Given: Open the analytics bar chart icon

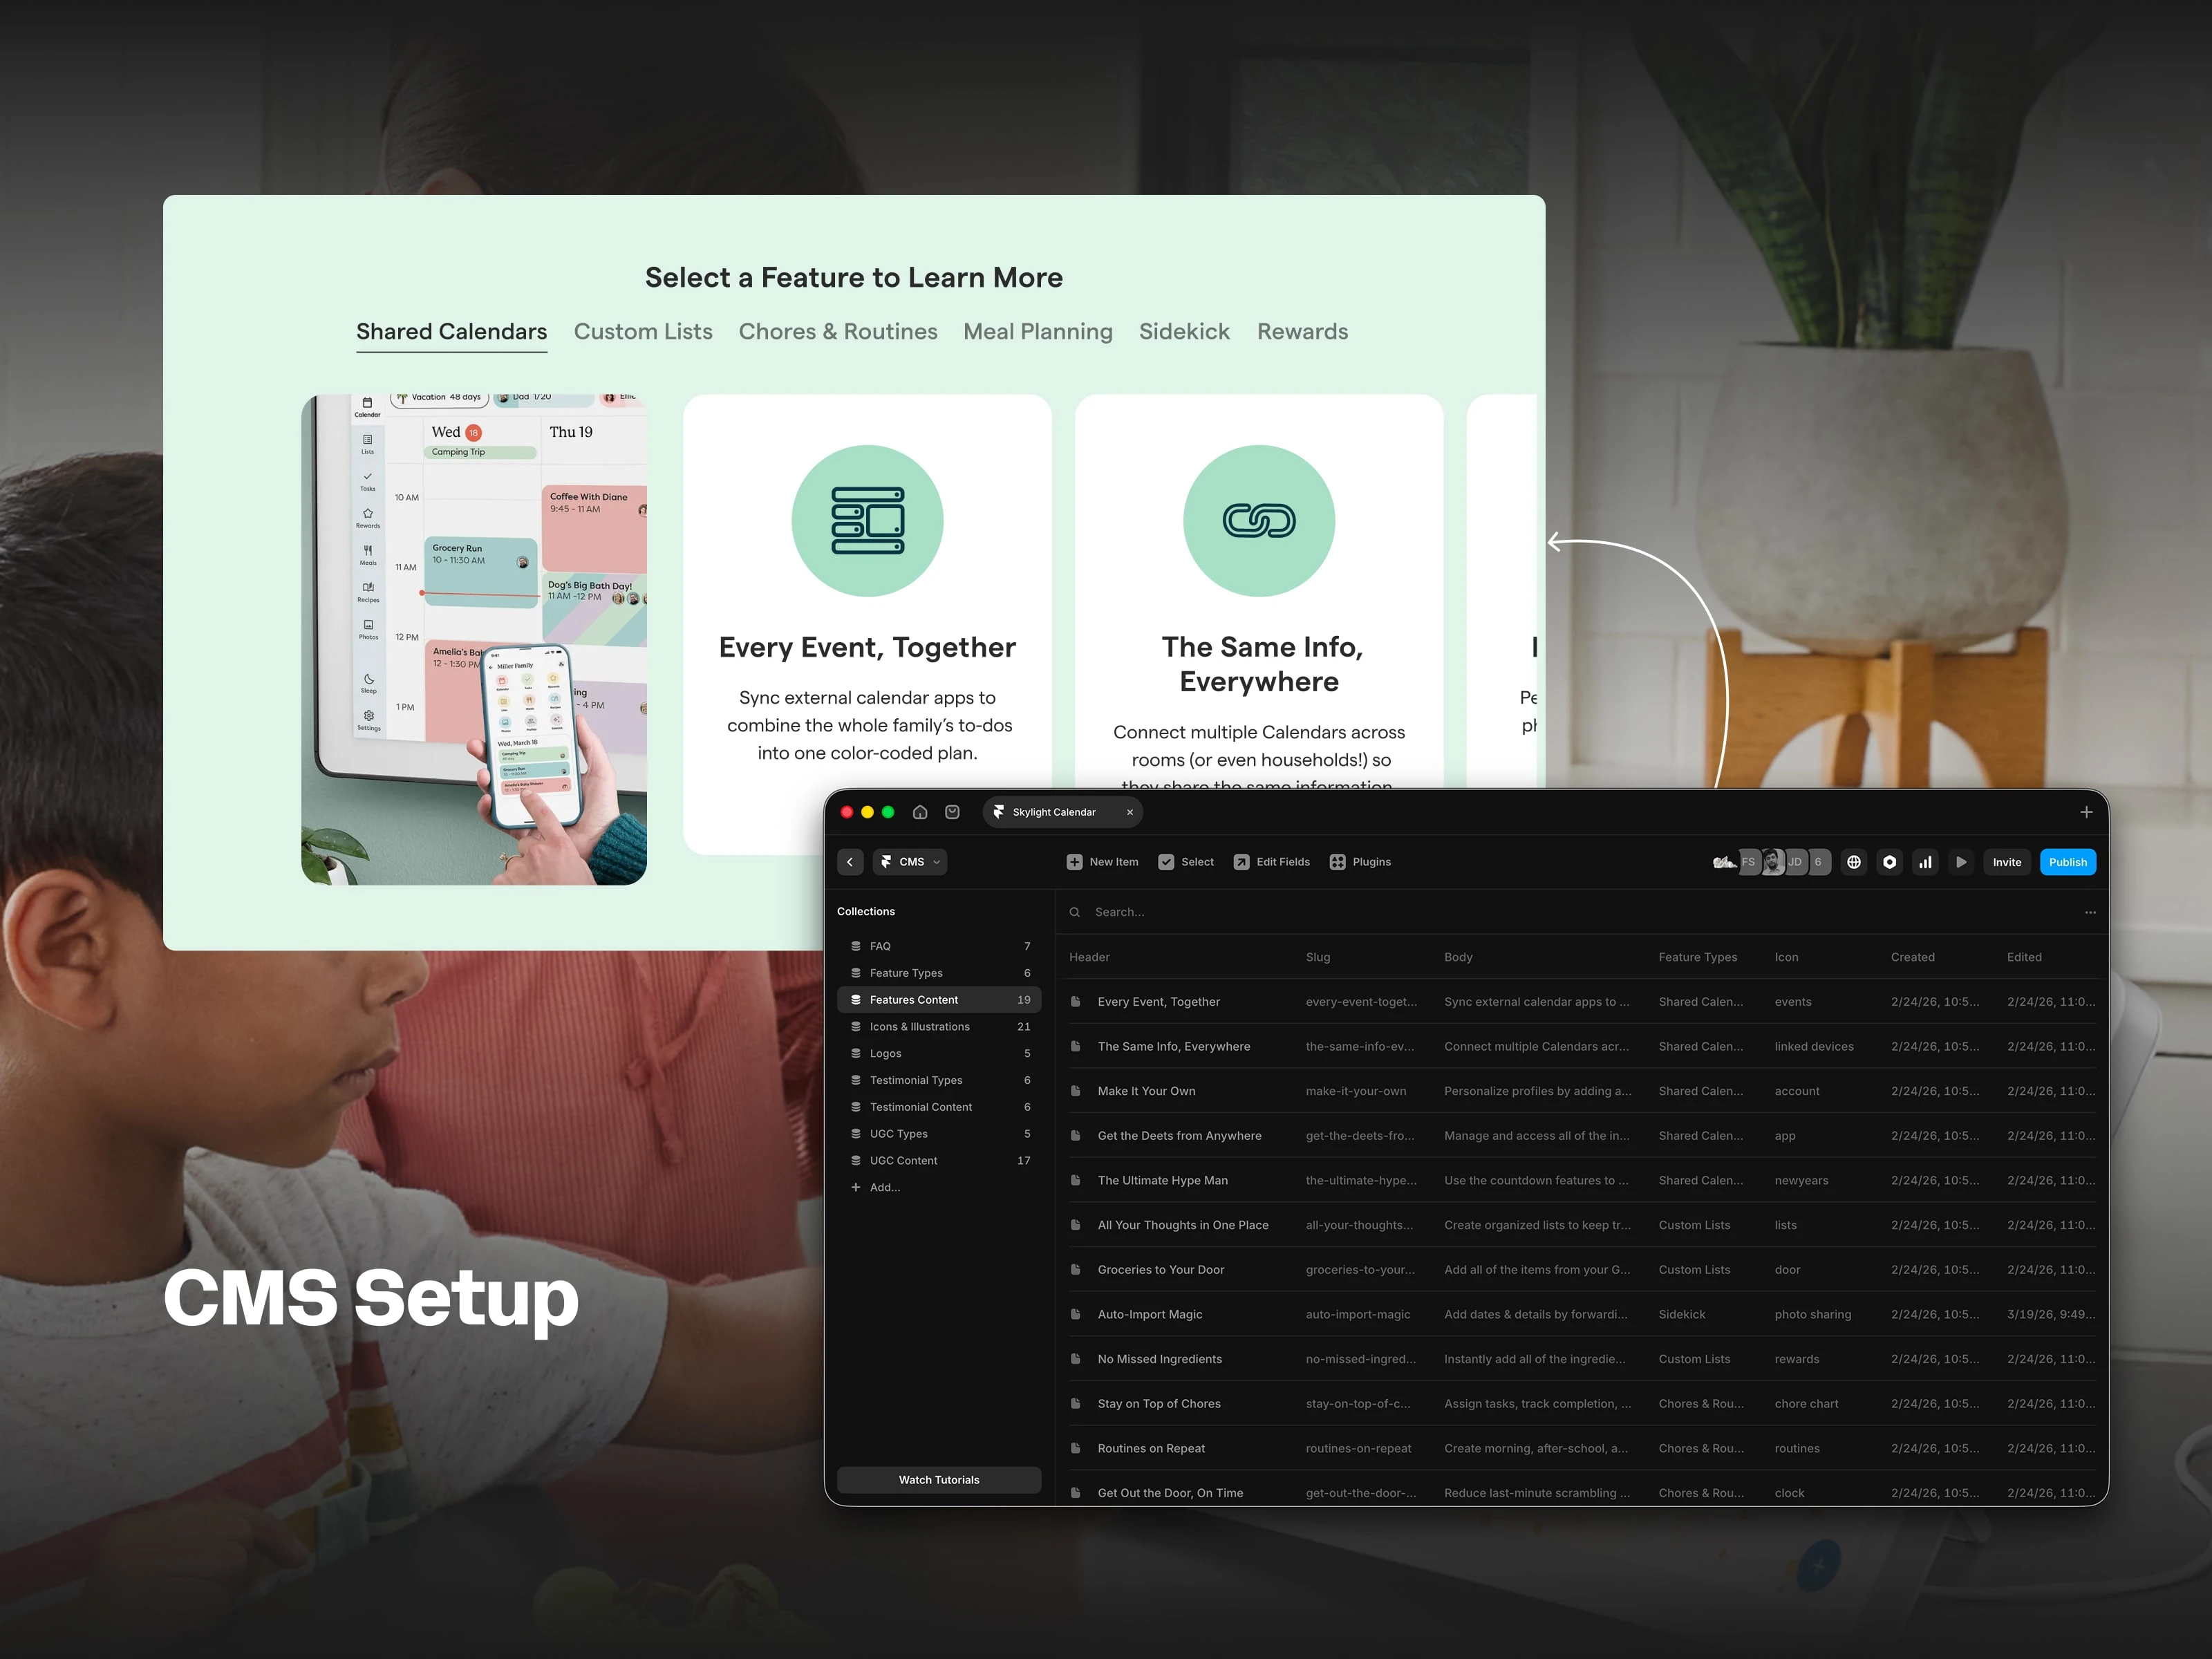Looking at the screenshot, I should click(1925, 862).
